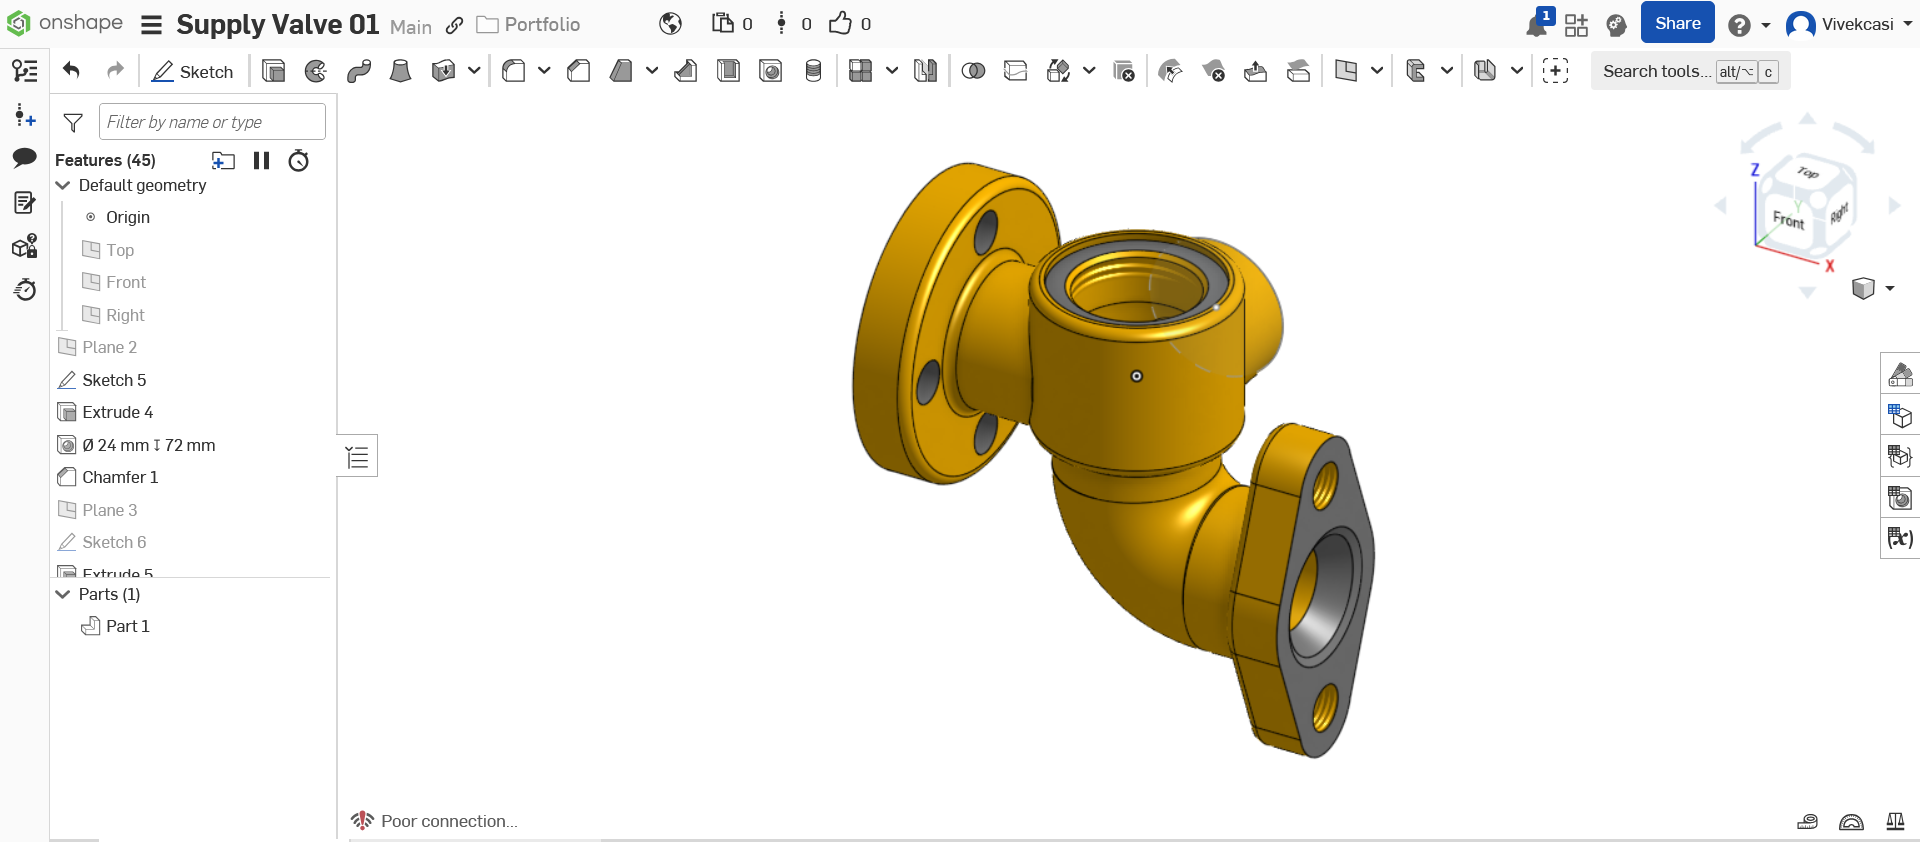This screenshot has height=842, width=1920.
Task: Select the Delete face tool
Action: click(x=1213, y=71)
